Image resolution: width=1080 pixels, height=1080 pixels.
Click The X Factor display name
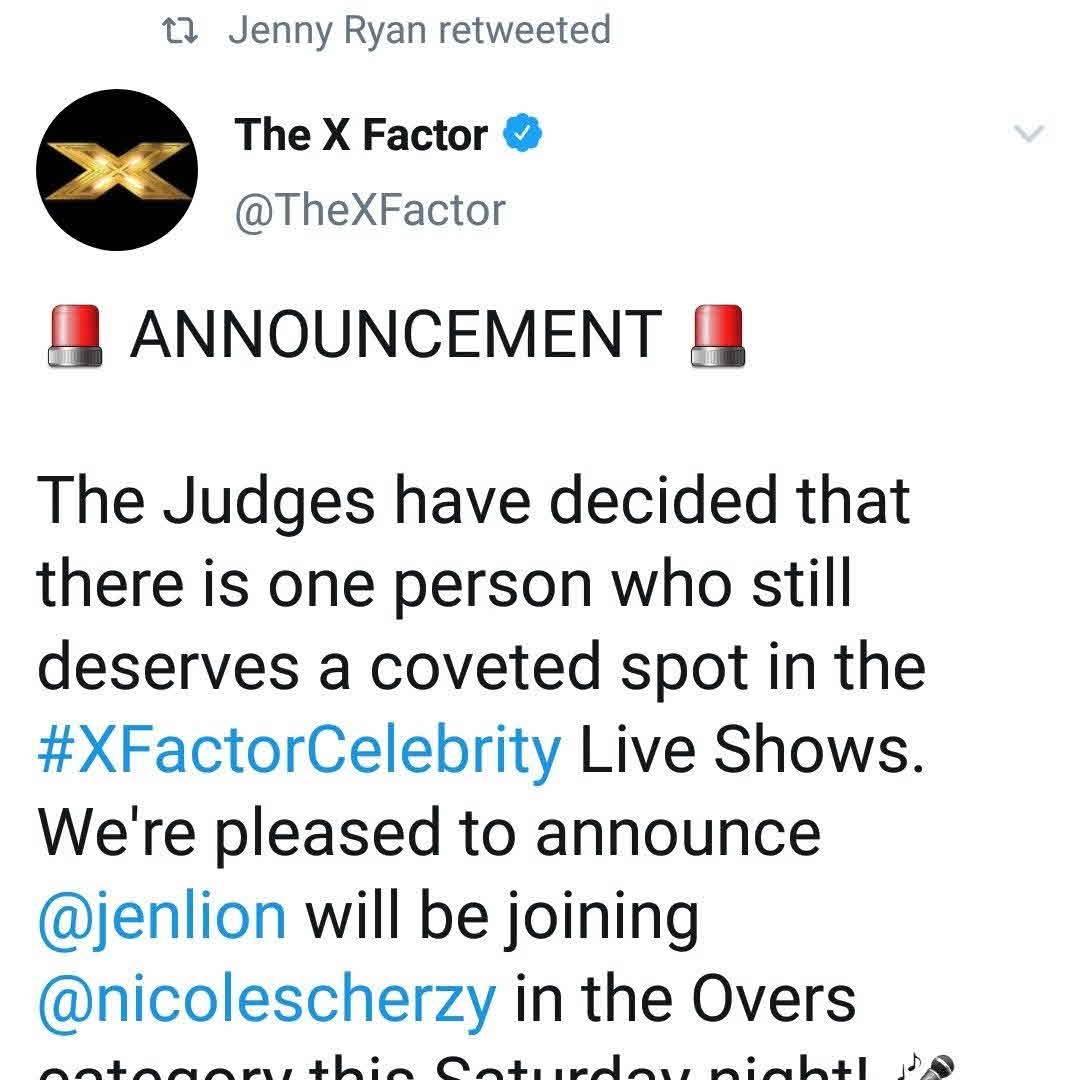click(362, 135)
